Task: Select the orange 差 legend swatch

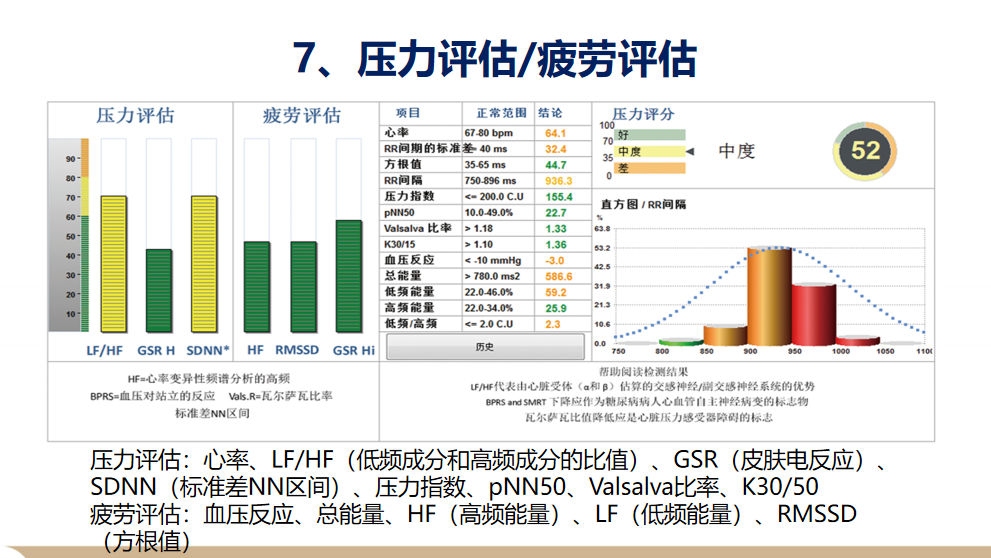Action: (x=649, y=168)
